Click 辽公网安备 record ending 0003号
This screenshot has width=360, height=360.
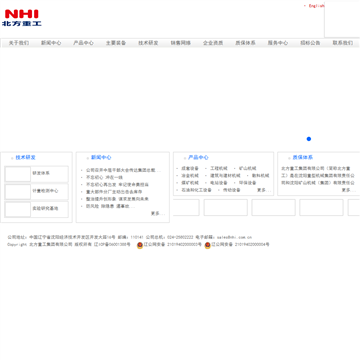pyautogui.click(x=173, y=245)
